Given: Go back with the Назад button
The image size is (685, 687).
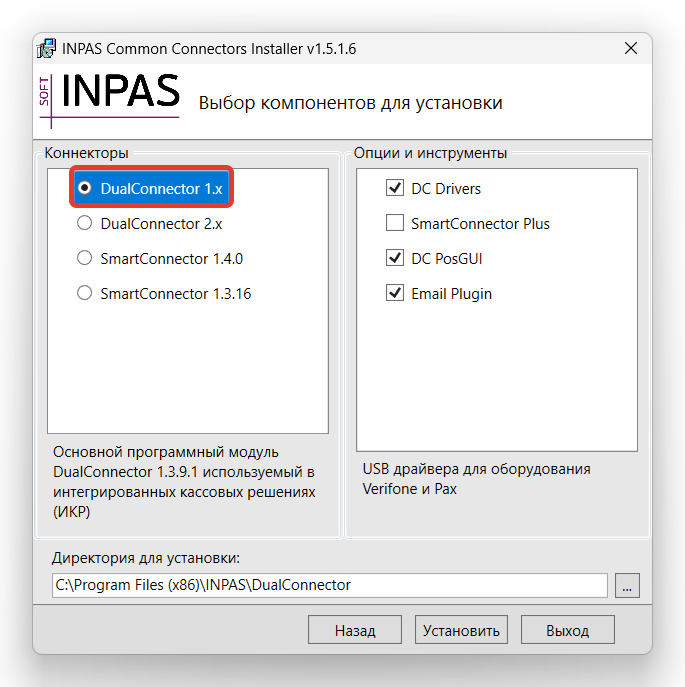Looking at the screenshot, I should click(x=355, y=630).
